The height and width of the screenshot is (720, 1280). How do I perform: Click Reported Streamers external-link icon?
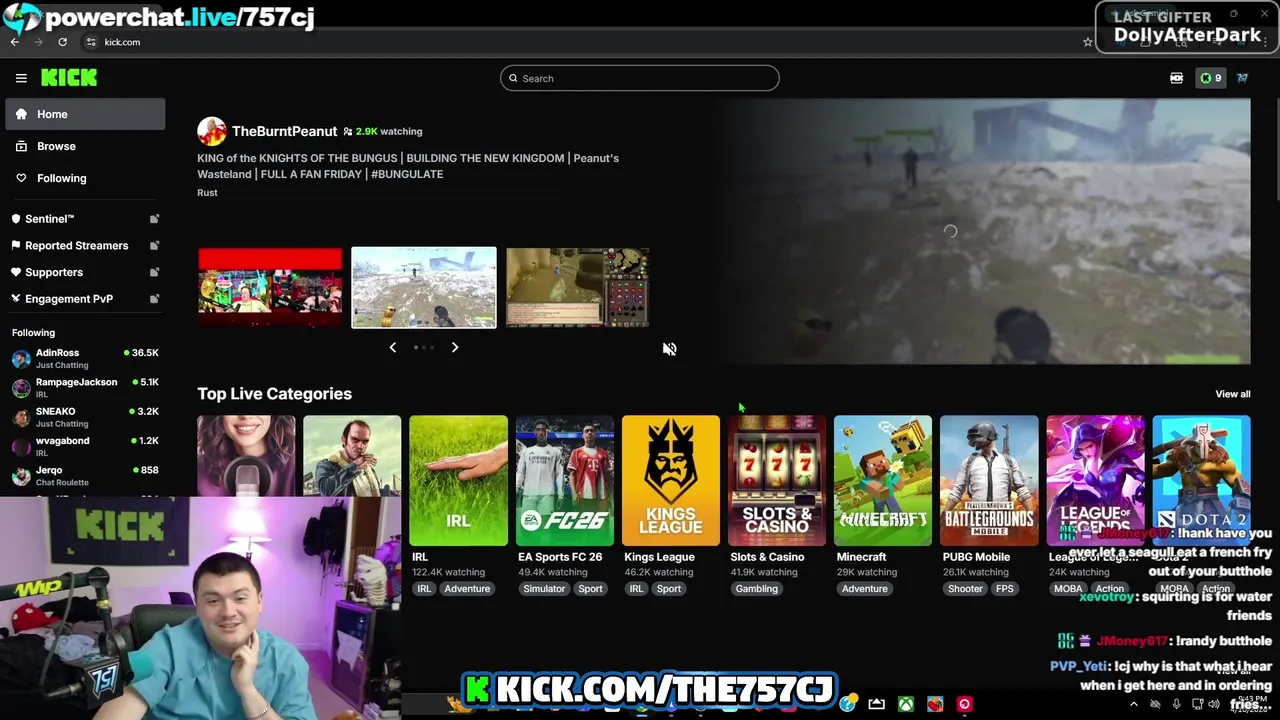pyautogui.click(x=154, y=245)
